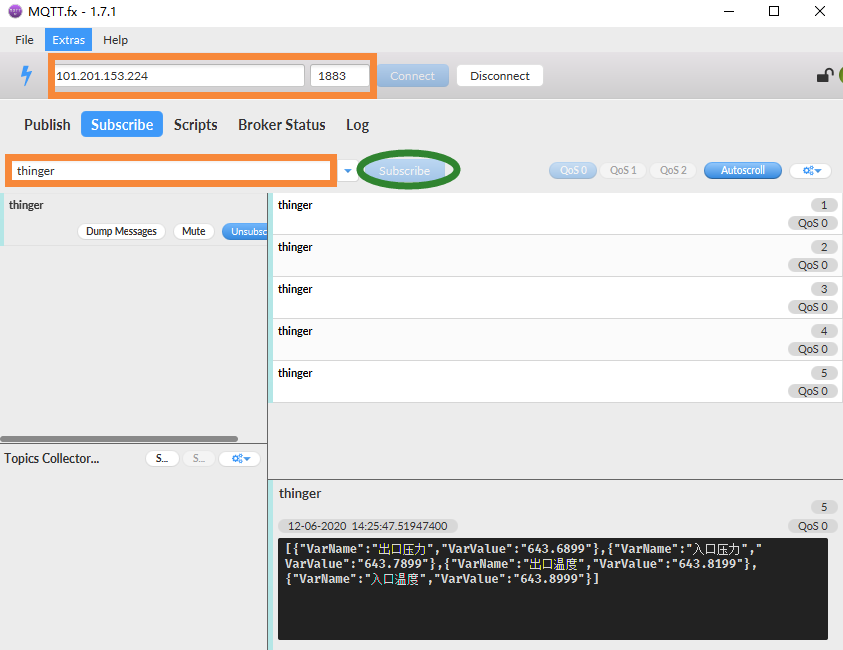Open the Topics Collector gear dropdown
This screenshot has width=843, height=650.
tap(240, 459)
